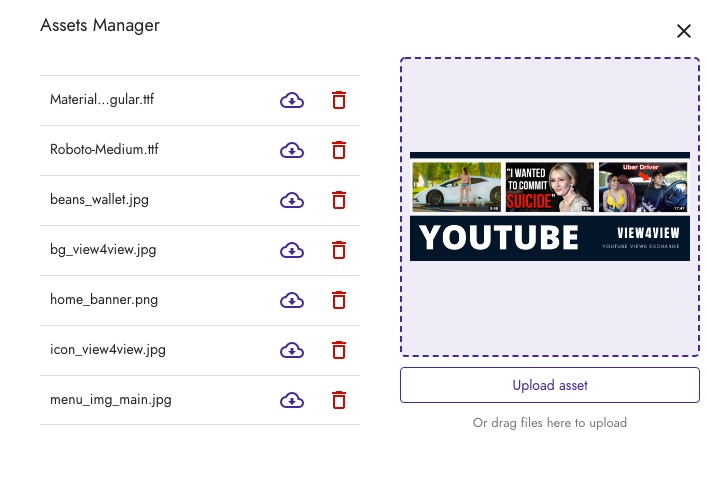708x490 pixels.
Task: Delete Roboto-Medium.ttf with trash icon
Action: click(339, 150)
